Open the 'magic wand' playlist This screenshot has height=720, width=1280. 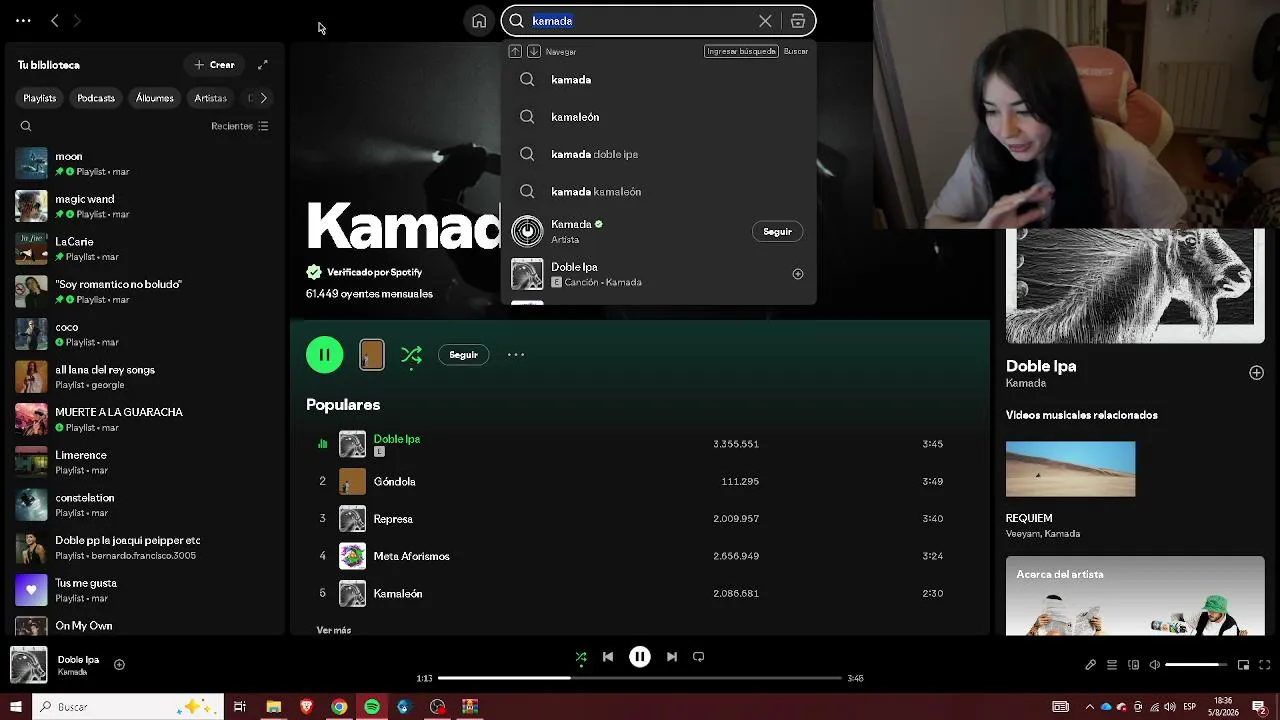tap(145, 206)
